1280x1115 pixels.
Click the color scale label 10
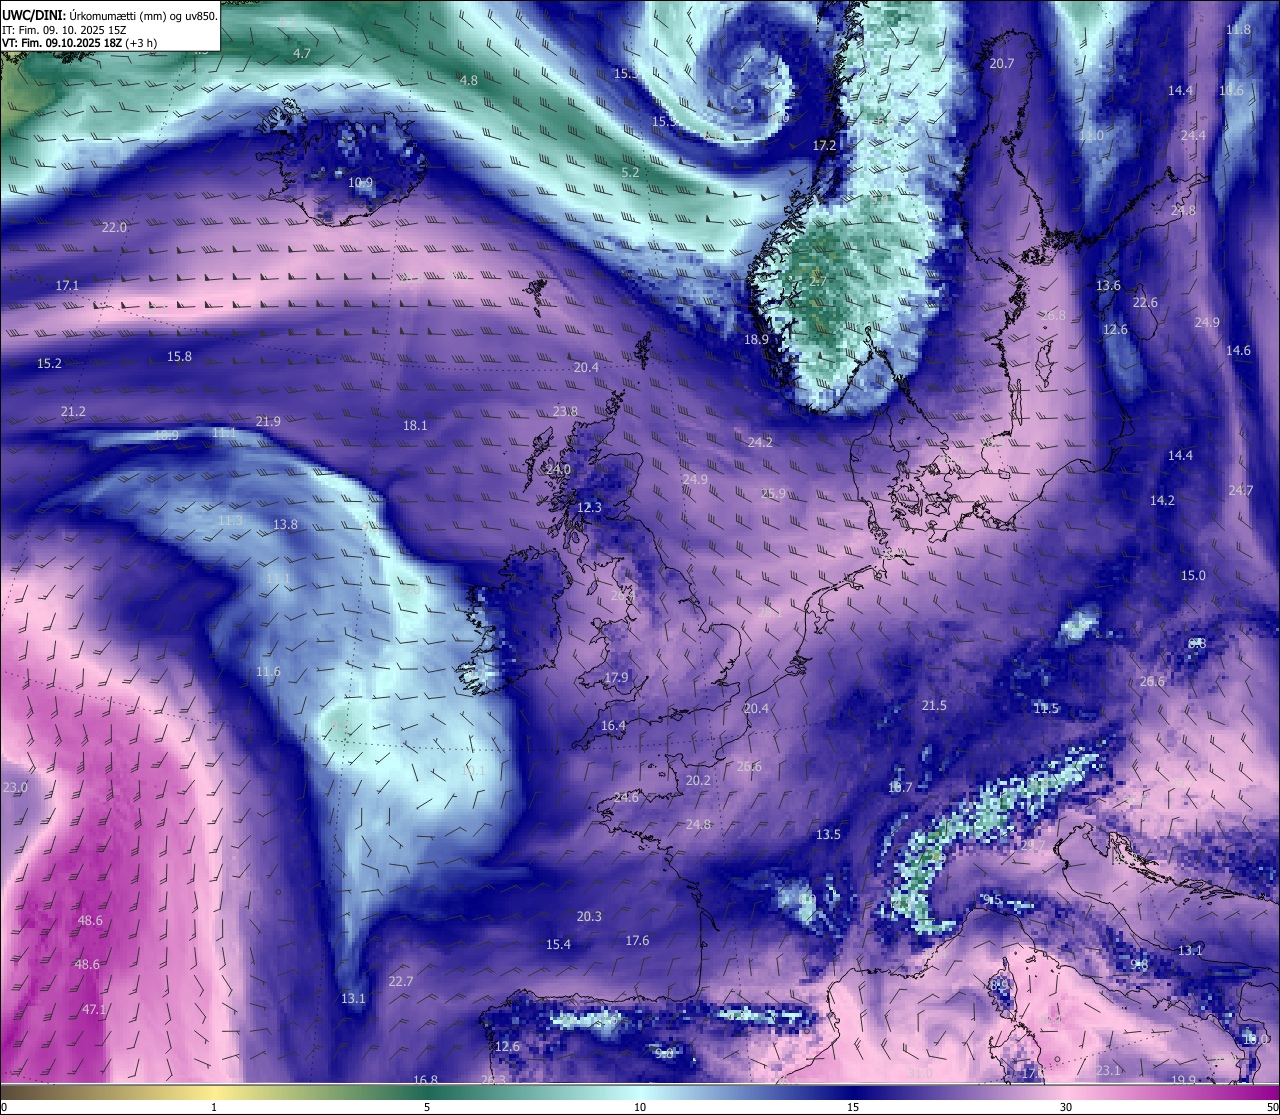[x=640, y=1107]
